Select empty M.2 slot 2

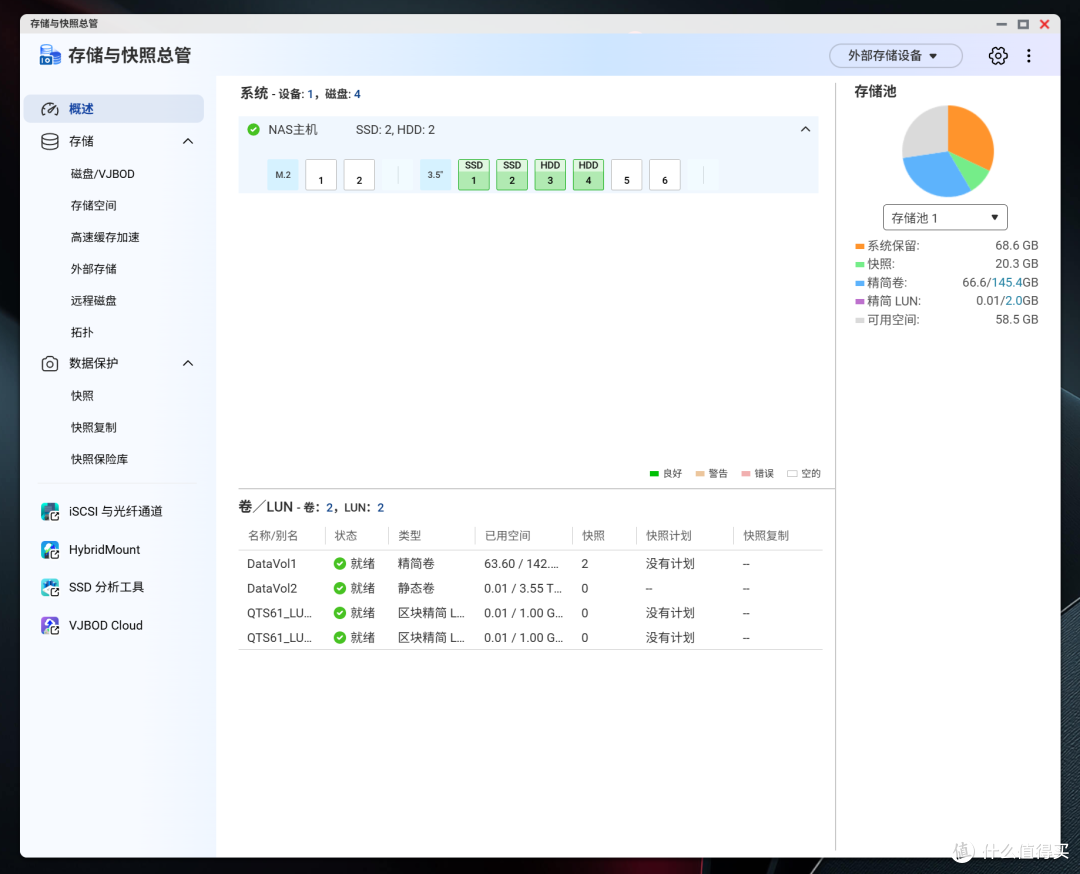[x=359, y=174]
